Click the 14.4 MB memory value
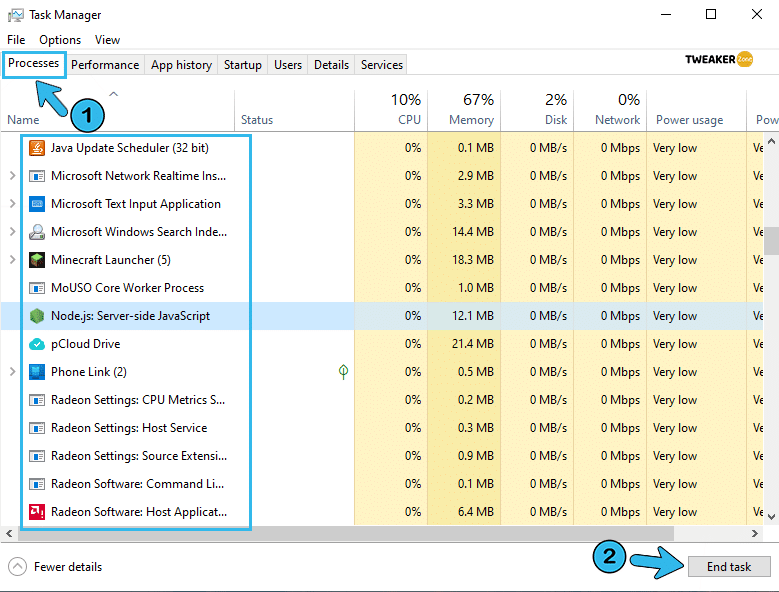Screen dimensions: 779x592 (x=472, y=232)
